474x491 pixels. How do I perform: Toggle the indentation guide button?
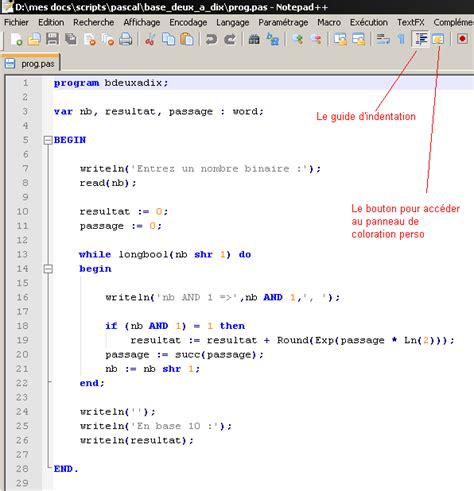click(x=420, y=39)
